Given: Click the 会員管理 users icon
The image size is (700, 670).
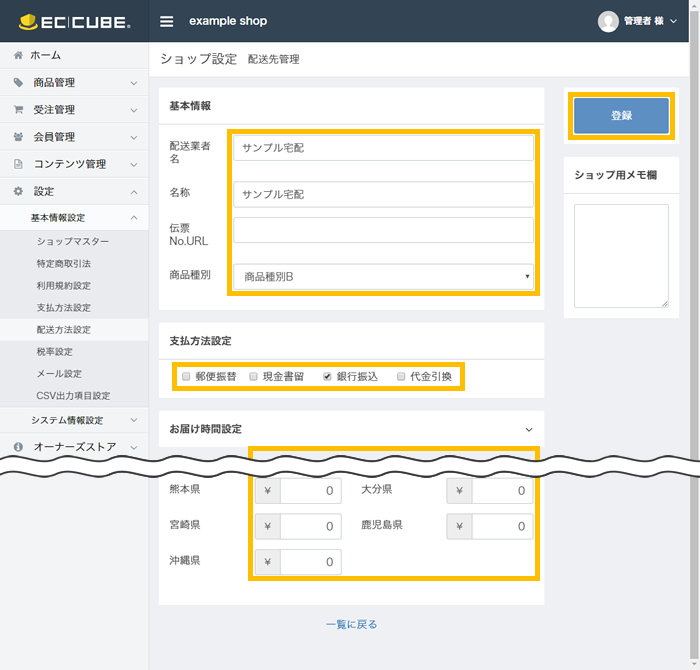Looking at the screenshot, I should coord(18,137).
